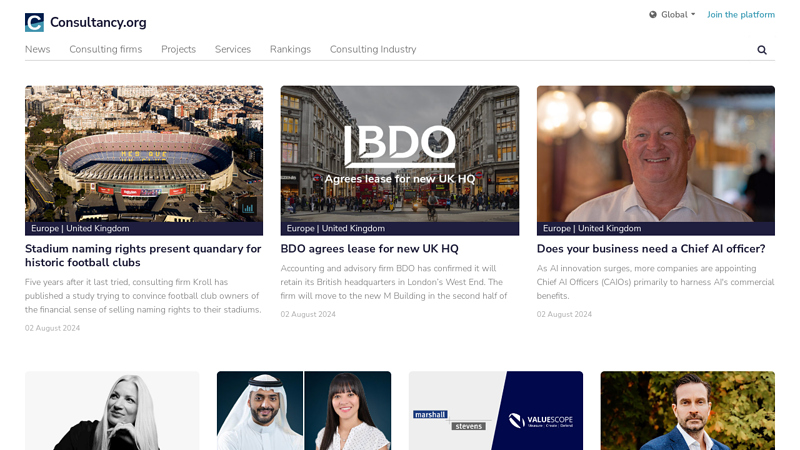
Task: Click Europe | United Kingdom tag under Chief AI image
Action: tap(592, 229)
